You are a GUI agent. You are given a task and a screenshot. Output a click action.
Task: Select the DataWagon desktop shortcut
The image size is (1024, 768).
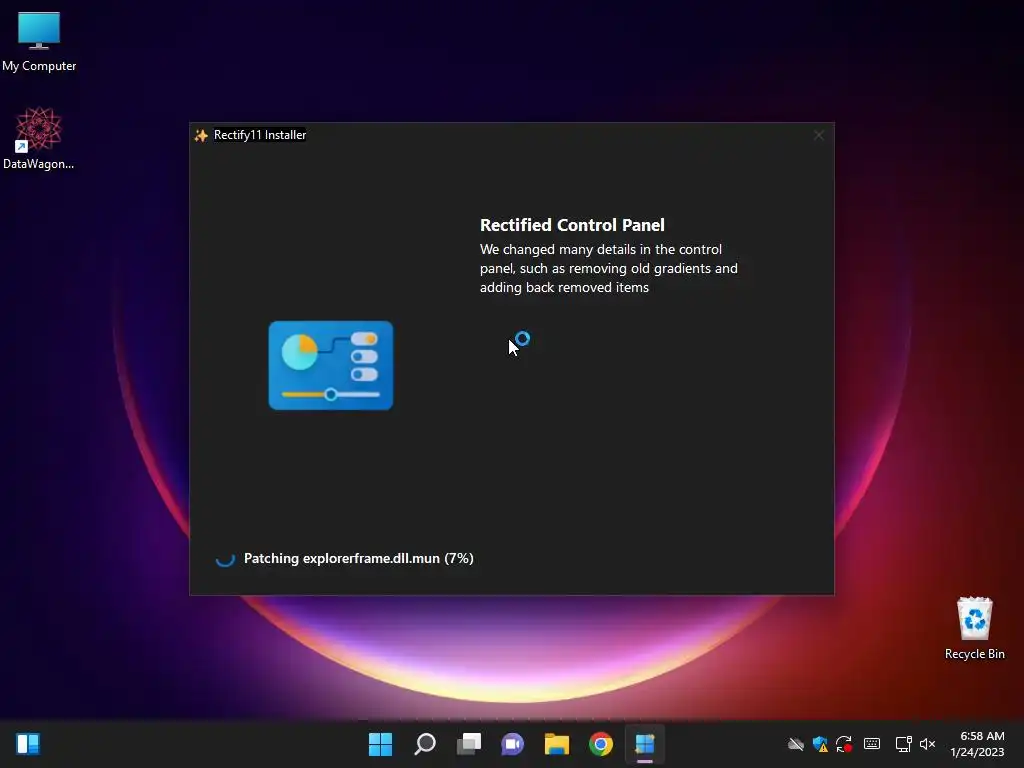(x=39, y=138)
